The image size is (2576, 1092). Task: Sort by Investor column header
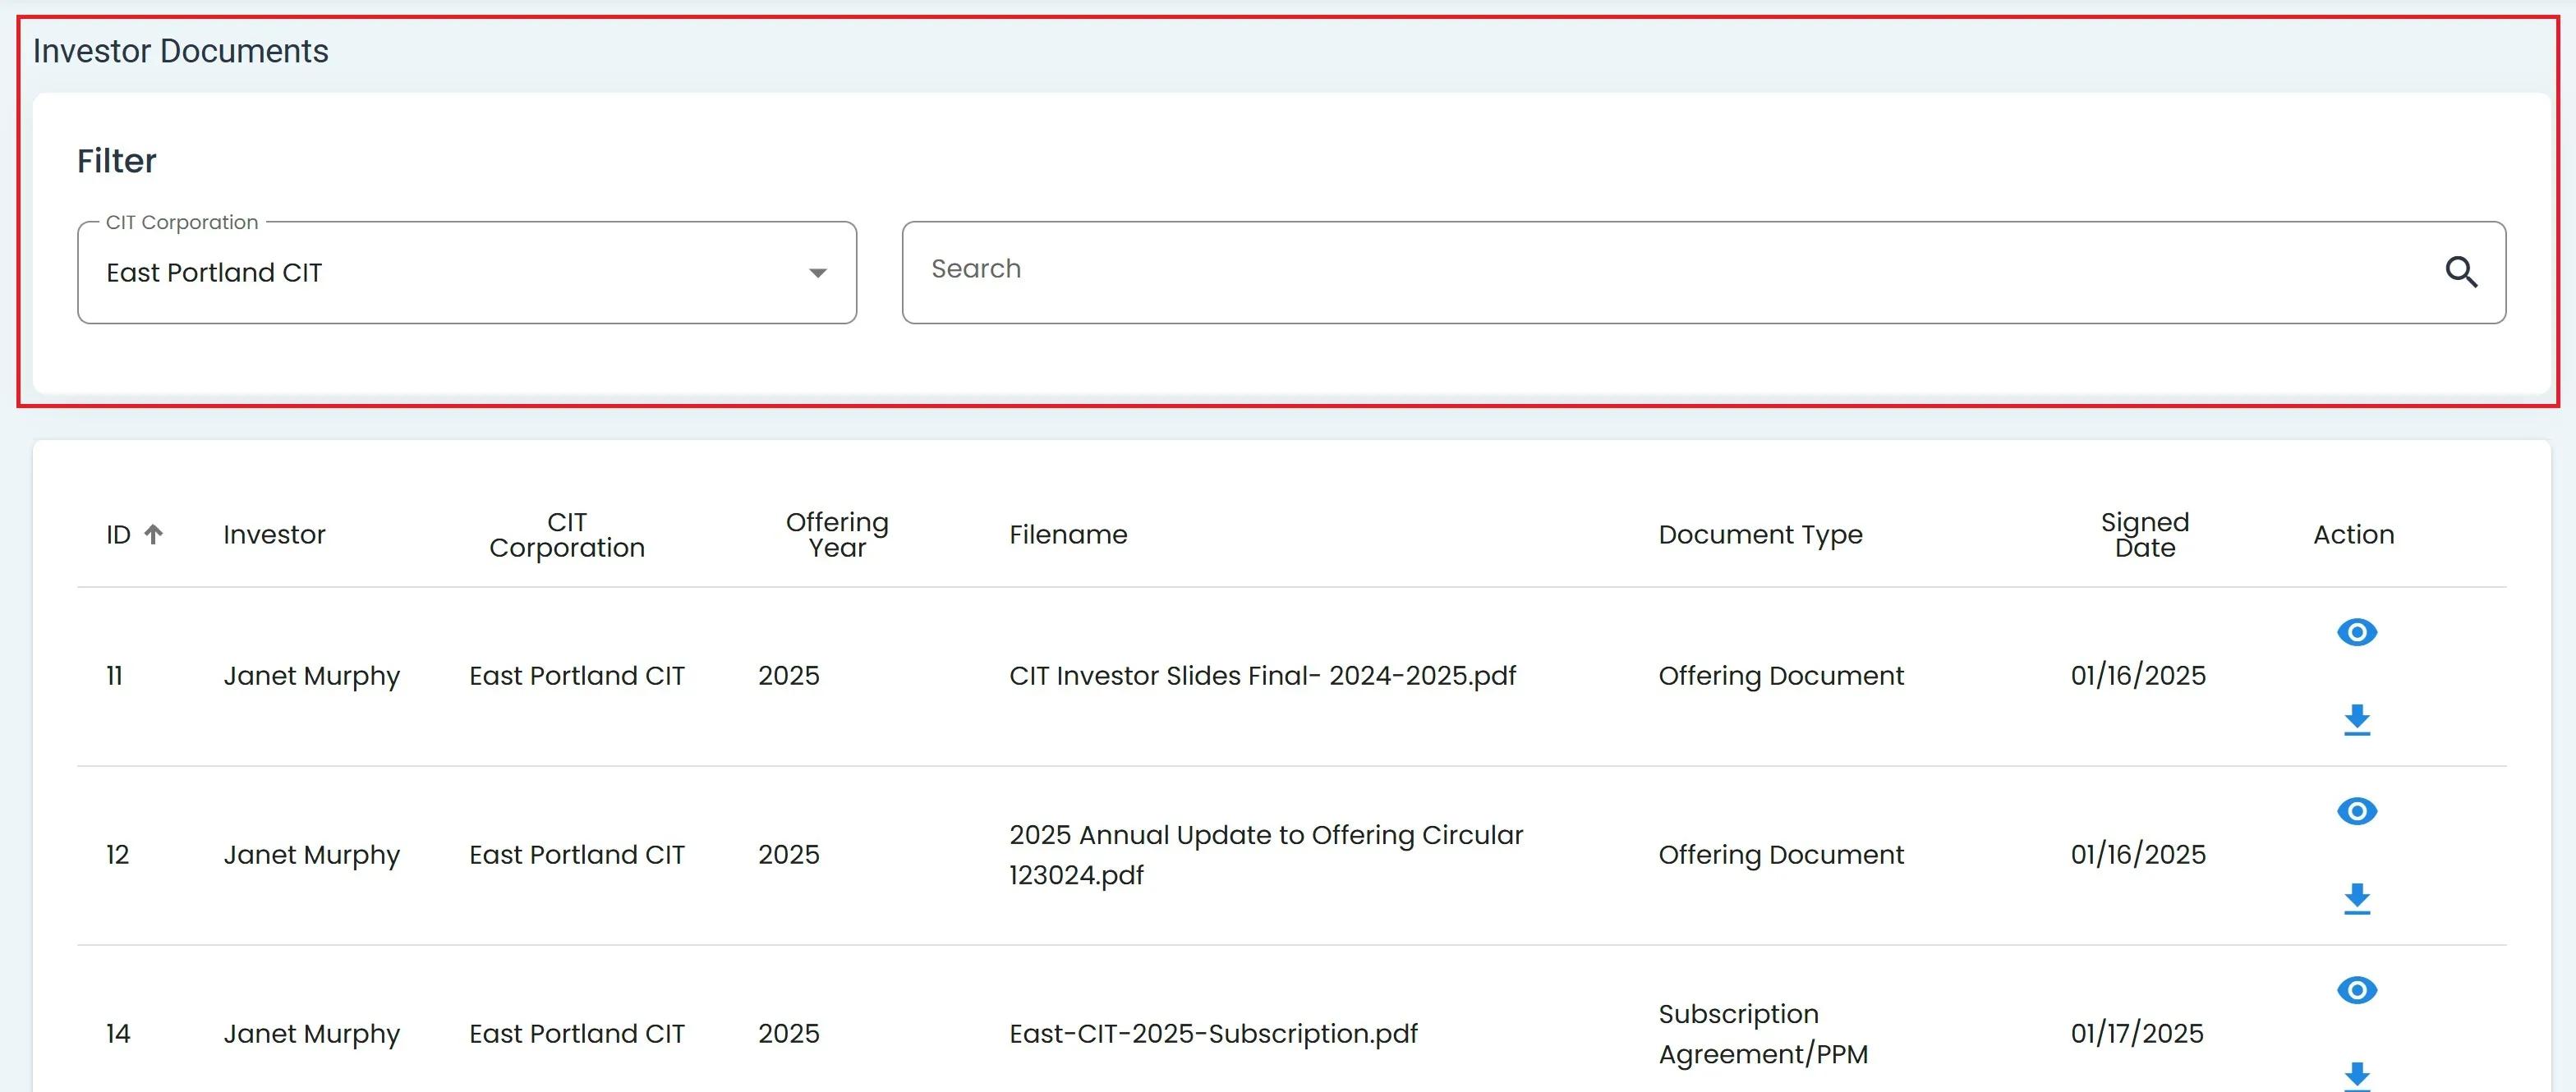tap(274, 535)
